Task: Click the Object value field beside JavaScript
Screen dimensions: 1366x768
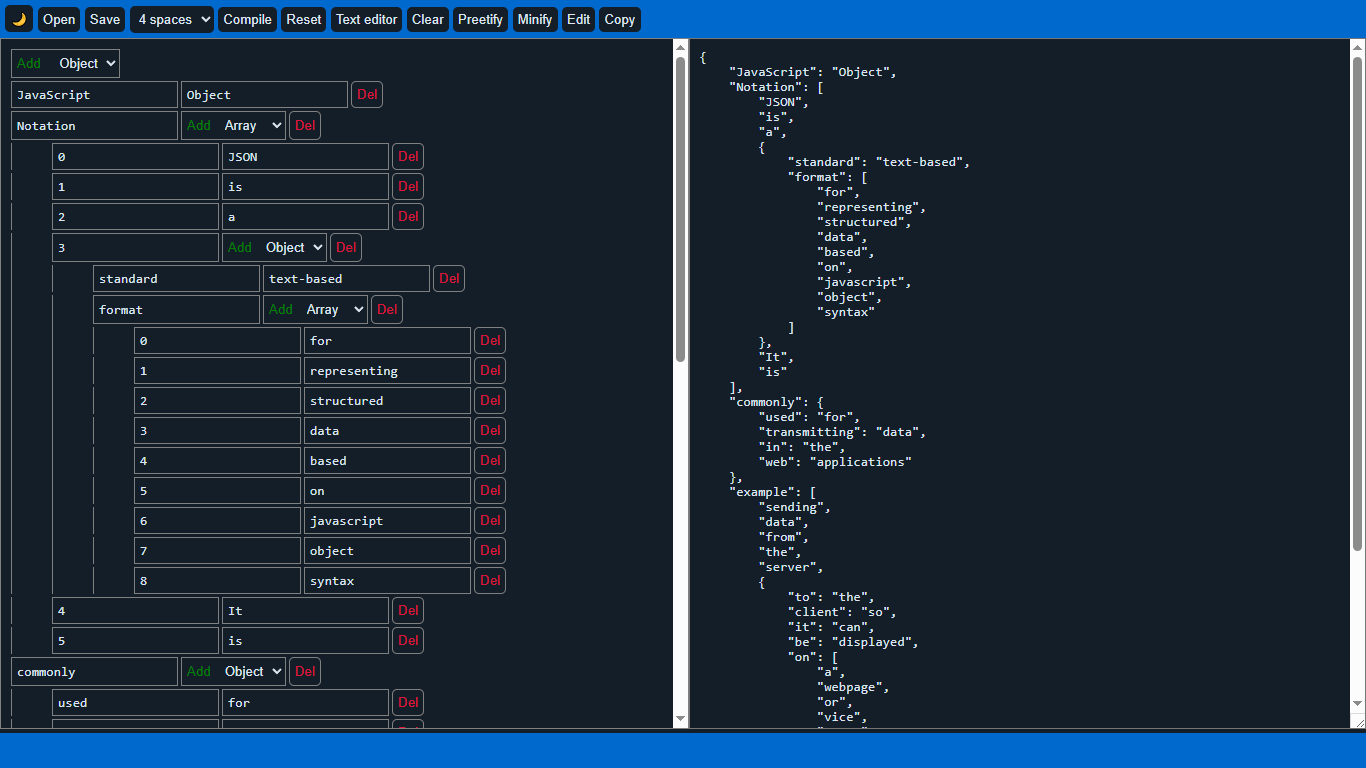Action: pyautogui.click(x=264, y=95)
